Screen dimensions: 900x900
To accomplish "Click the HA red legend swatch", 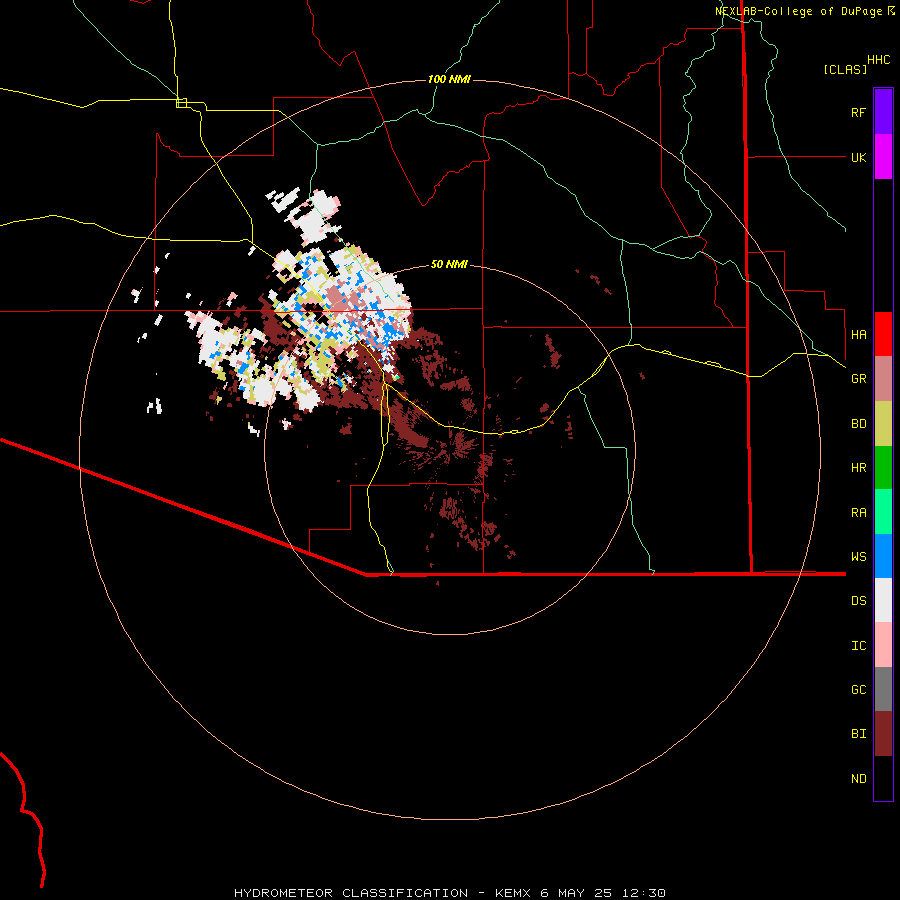I will coord(883,334).
